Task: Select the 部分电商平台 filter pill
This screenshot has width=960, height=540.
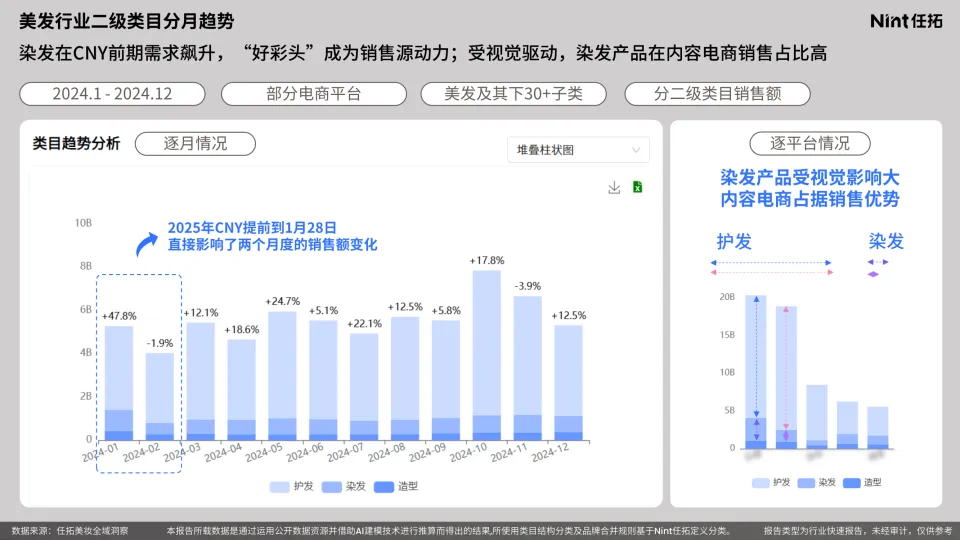Action: pyautogui.click(x=313, y=94)
